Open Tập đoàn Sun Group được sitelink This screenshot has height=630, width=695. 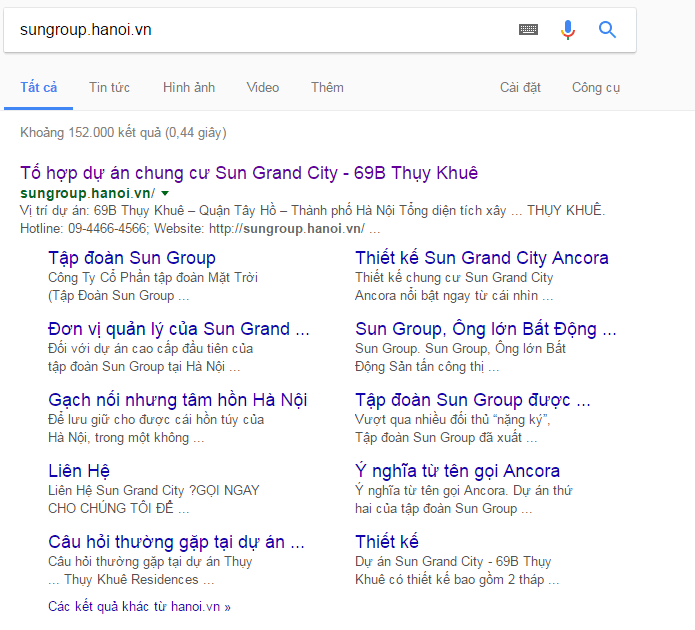click(472, 400)
